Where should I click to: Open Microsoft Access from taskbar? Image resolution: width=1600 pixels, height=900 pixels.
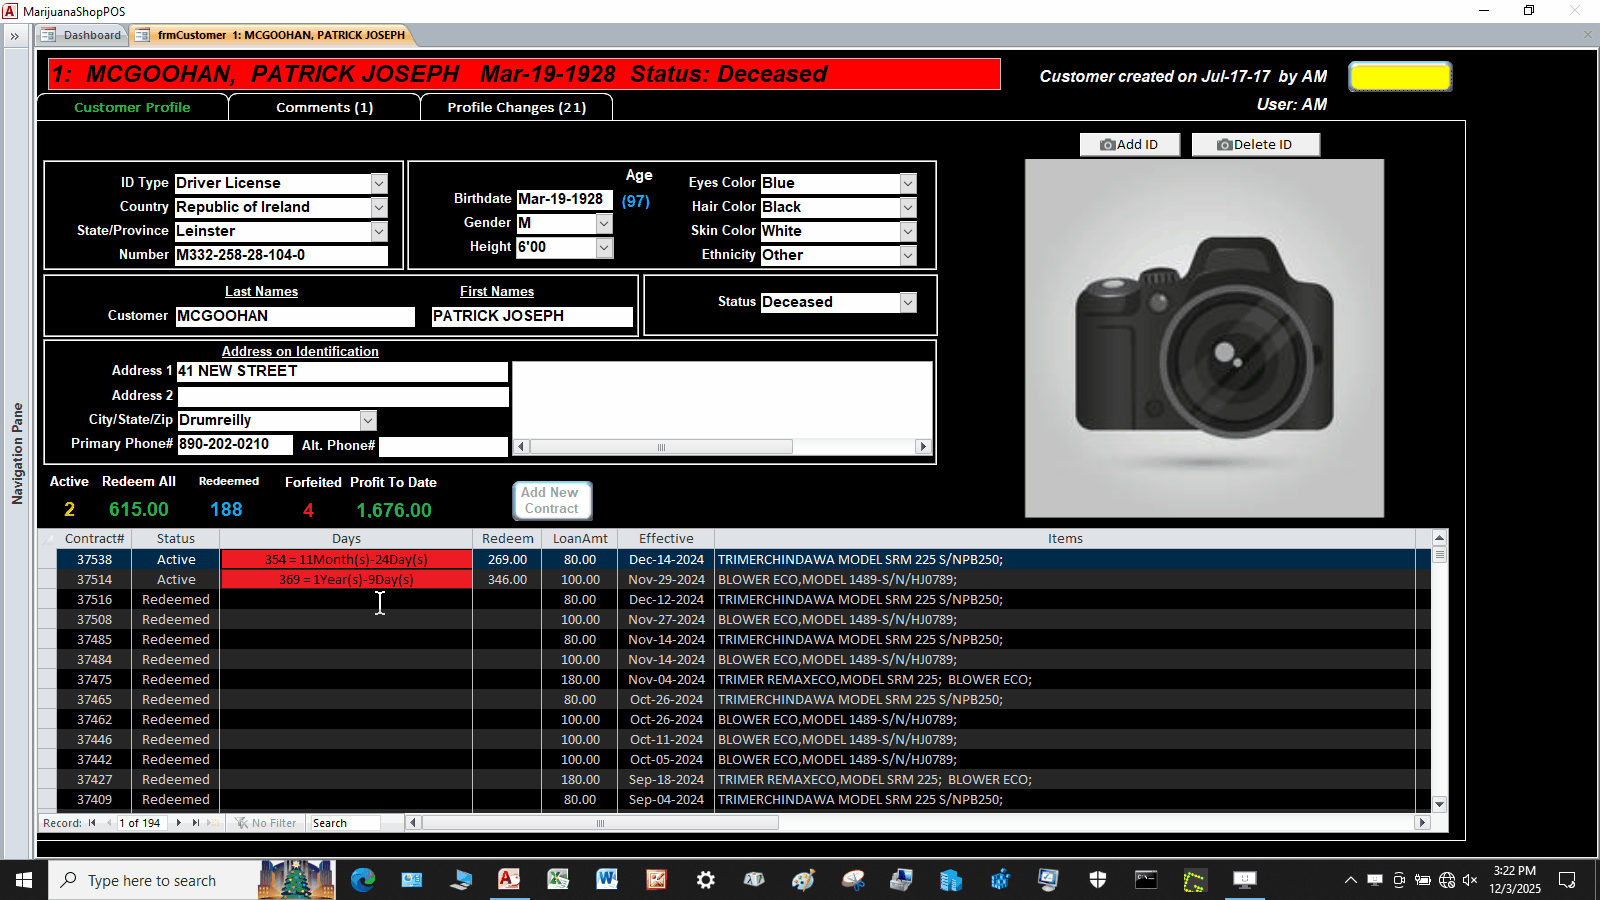pyautogui.click(x=509, y=880)
